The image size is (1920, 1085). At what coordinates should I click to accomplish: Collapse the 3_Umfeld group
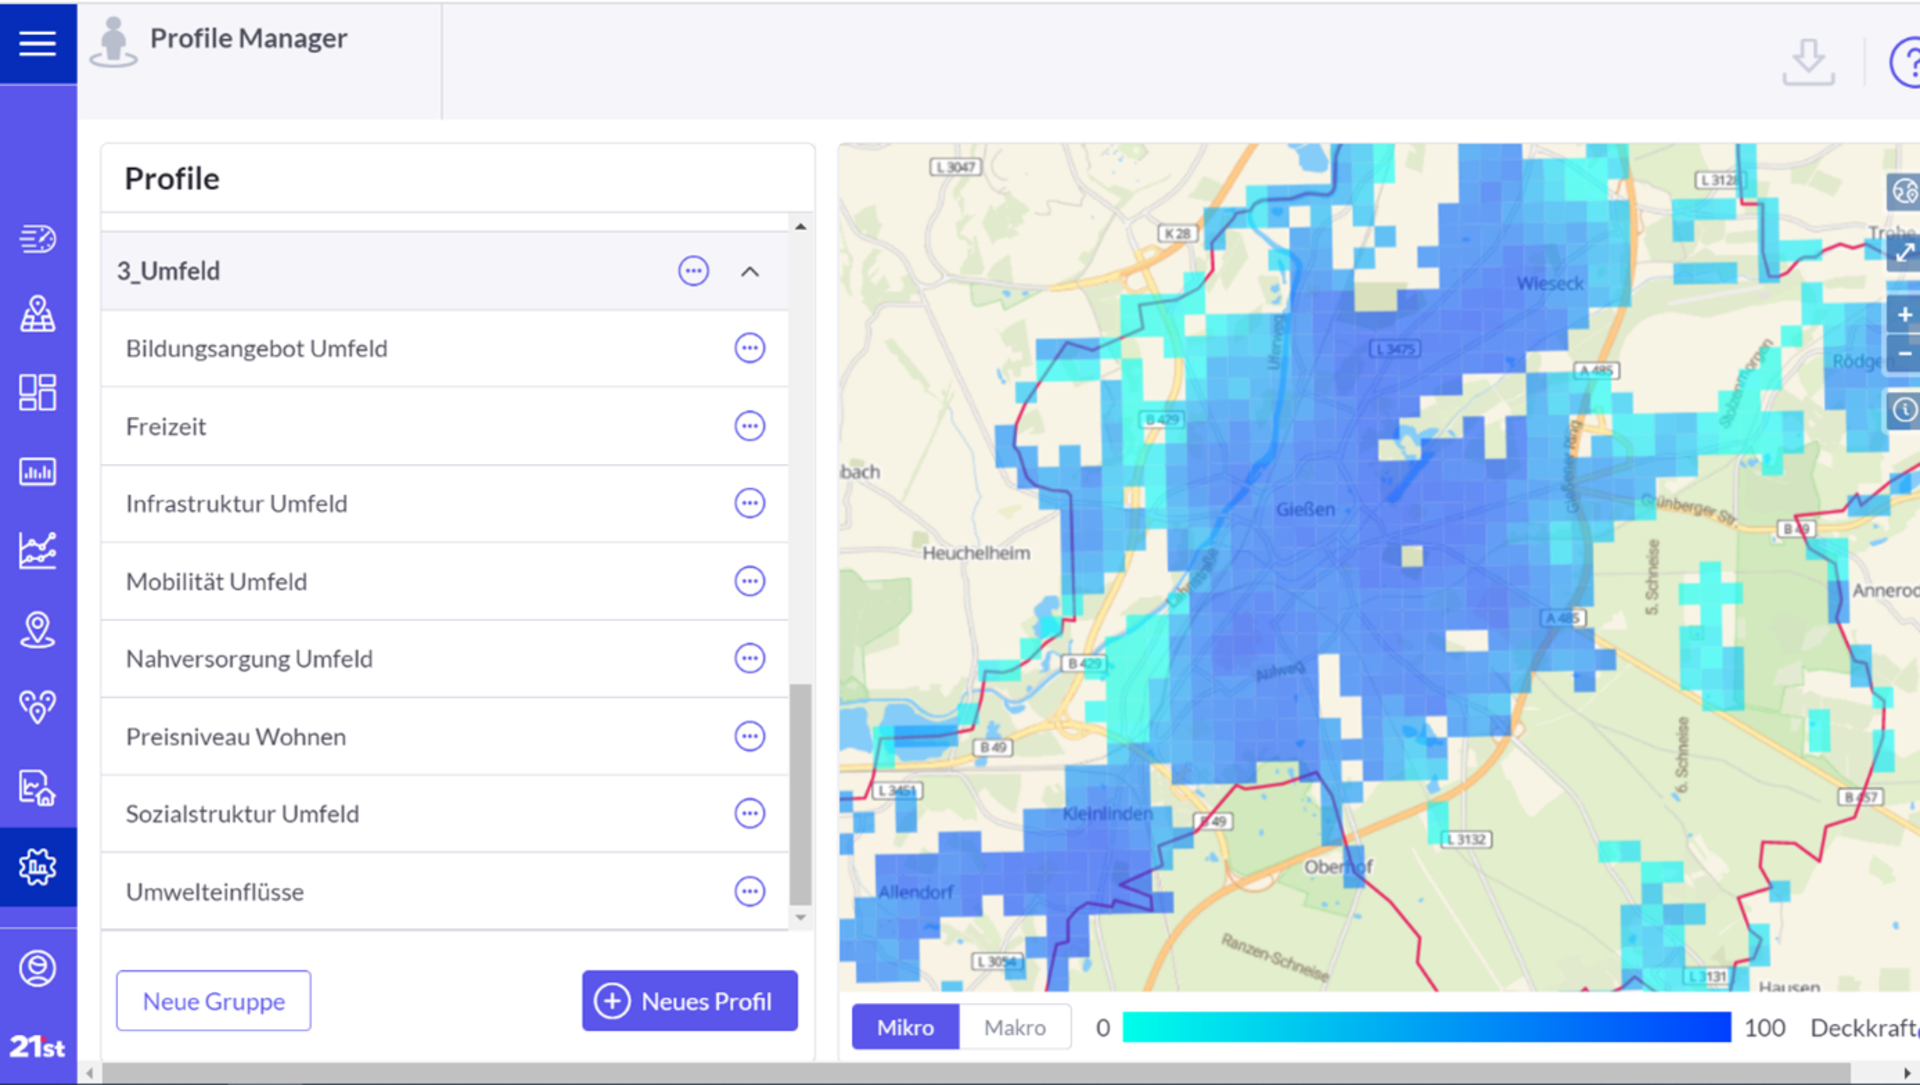click(x=750, y=271)
